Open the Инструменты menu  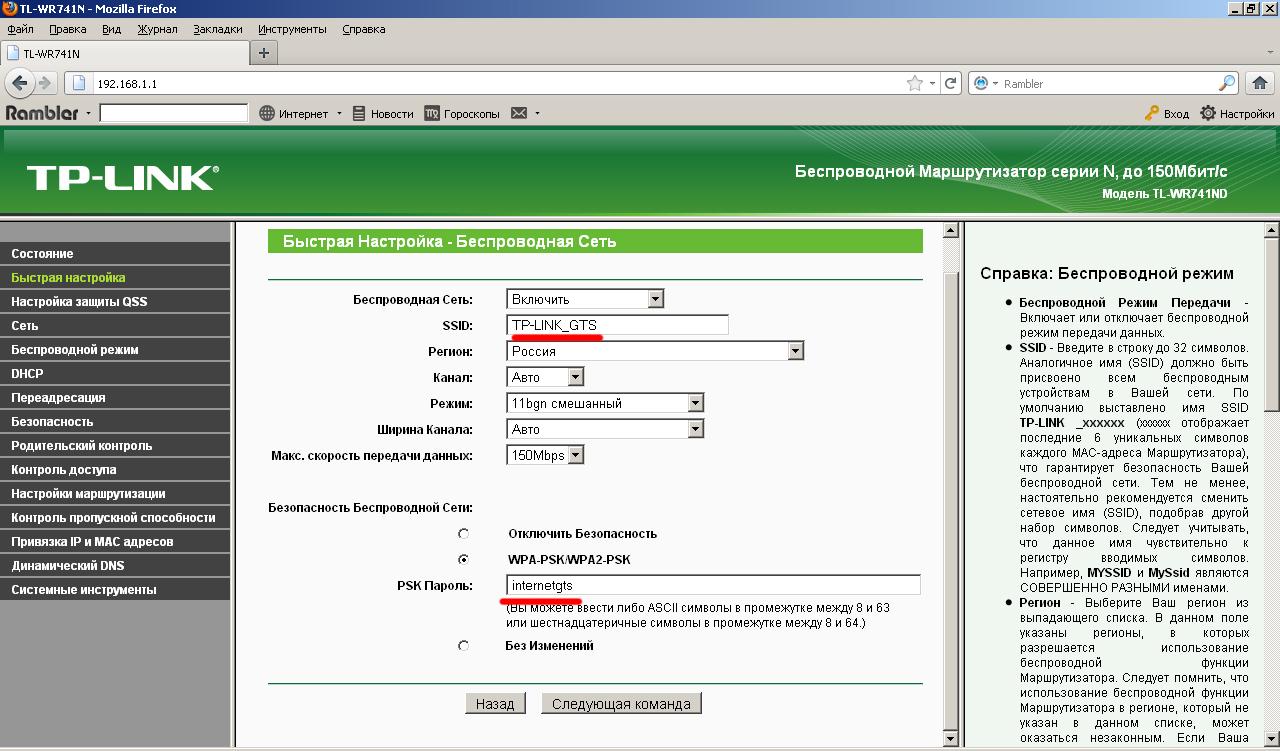click(x=292, y=29)
